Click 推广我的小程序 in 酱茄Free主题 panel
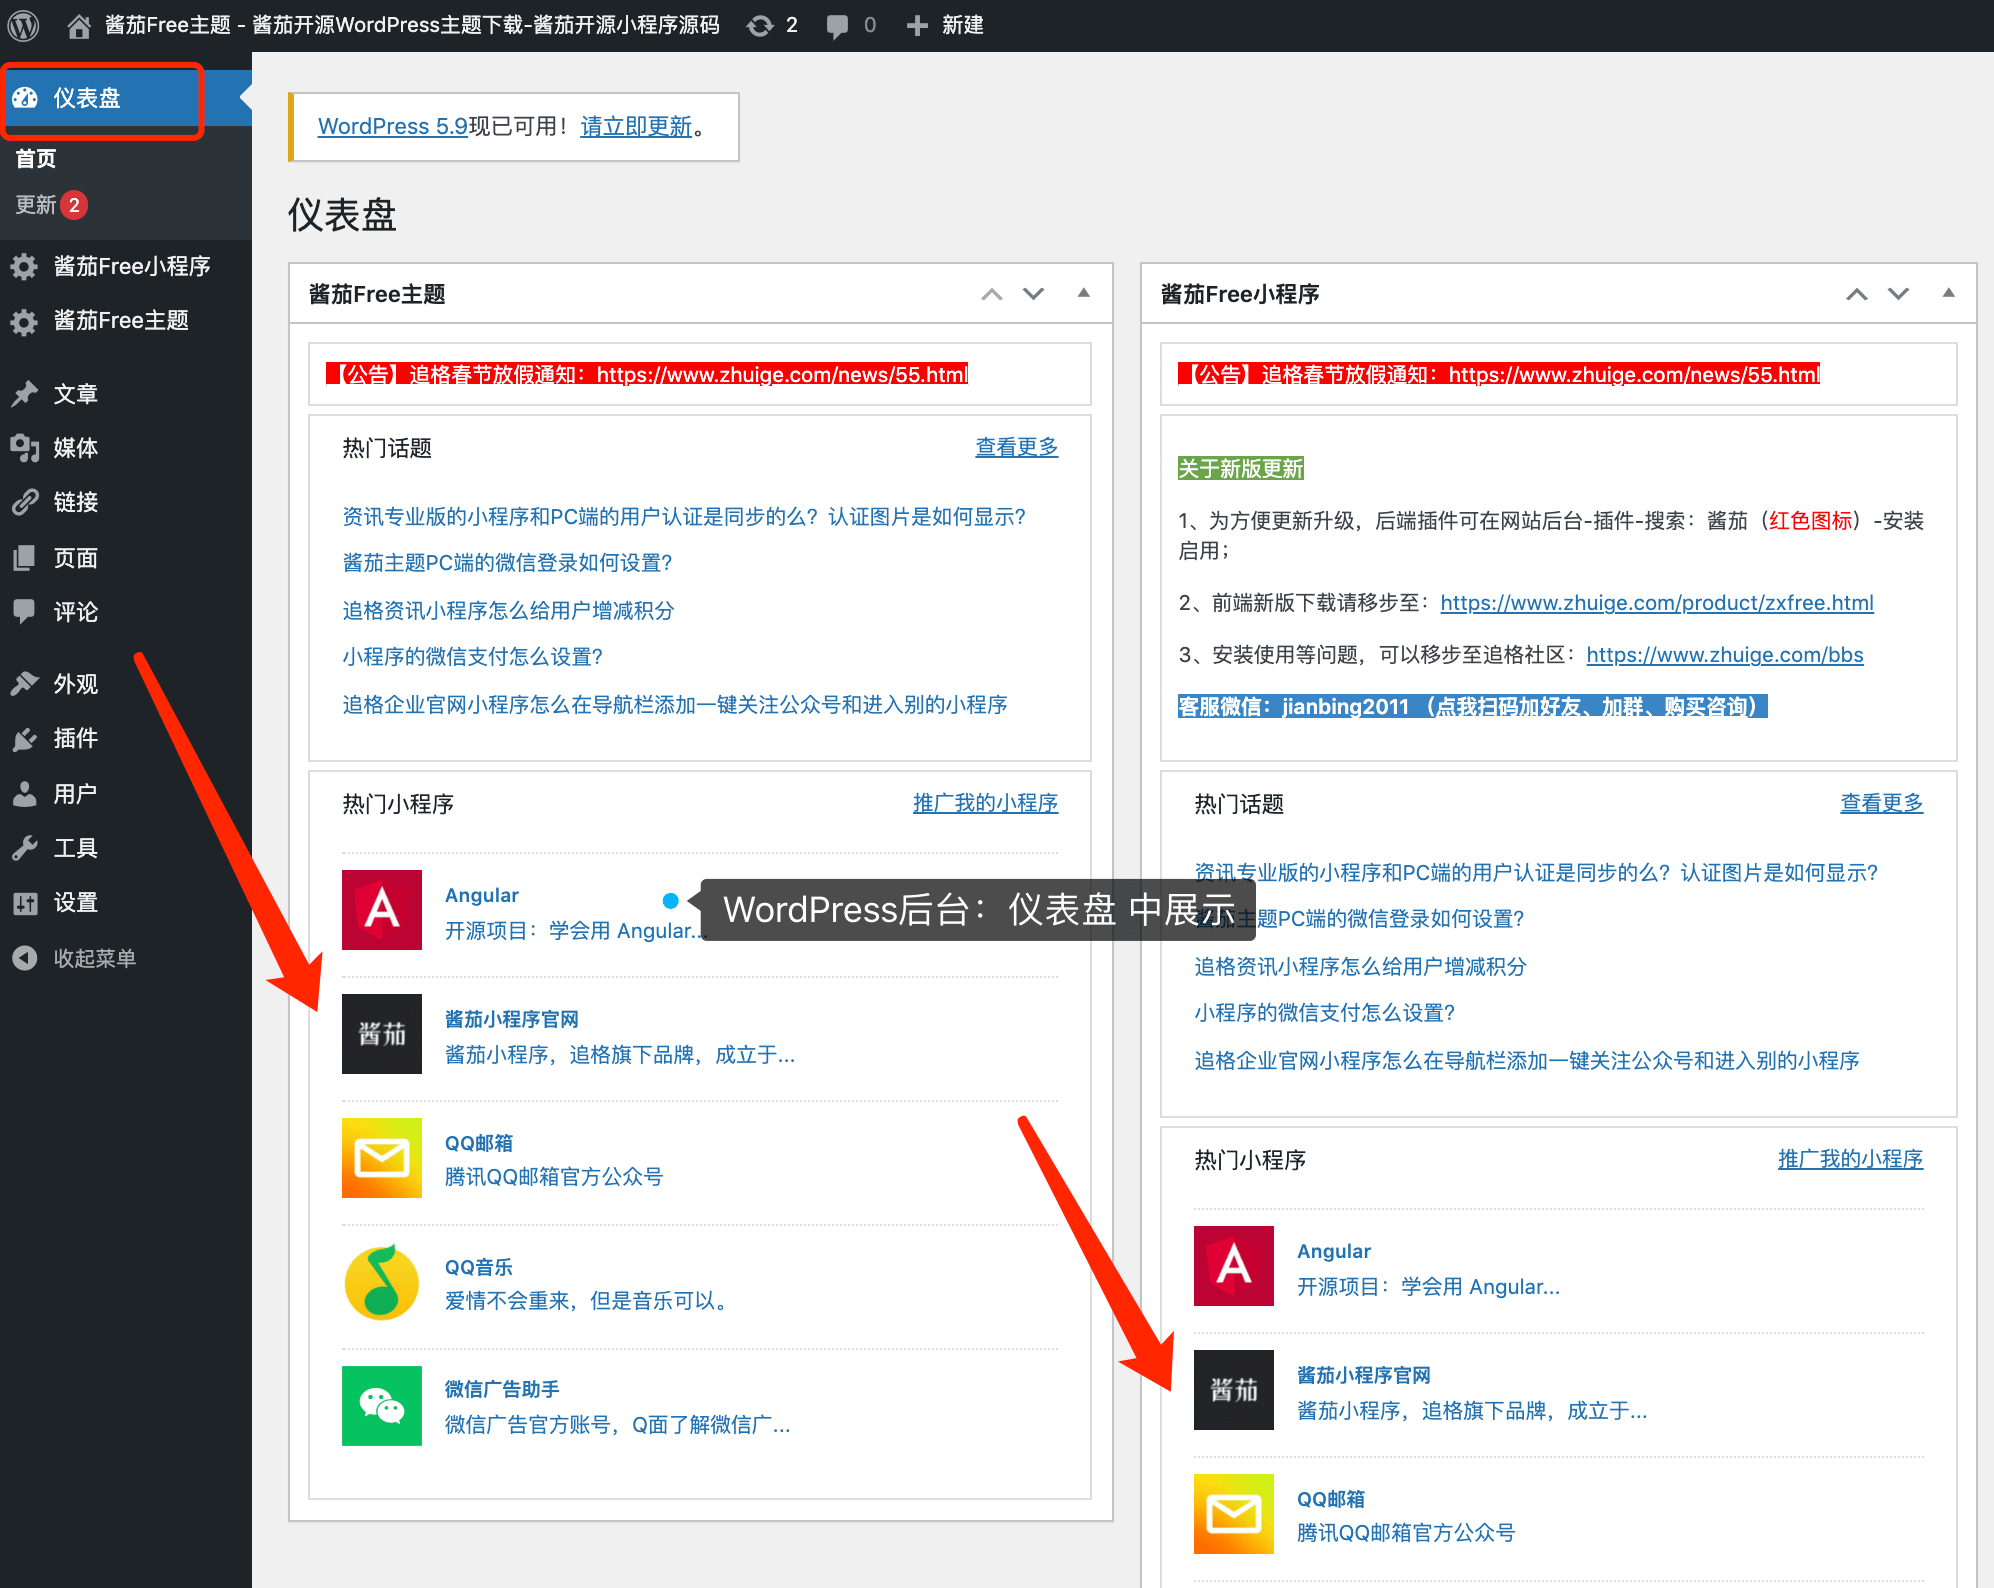Screen dimensions: 1994x1588 (x=986, y=803)
